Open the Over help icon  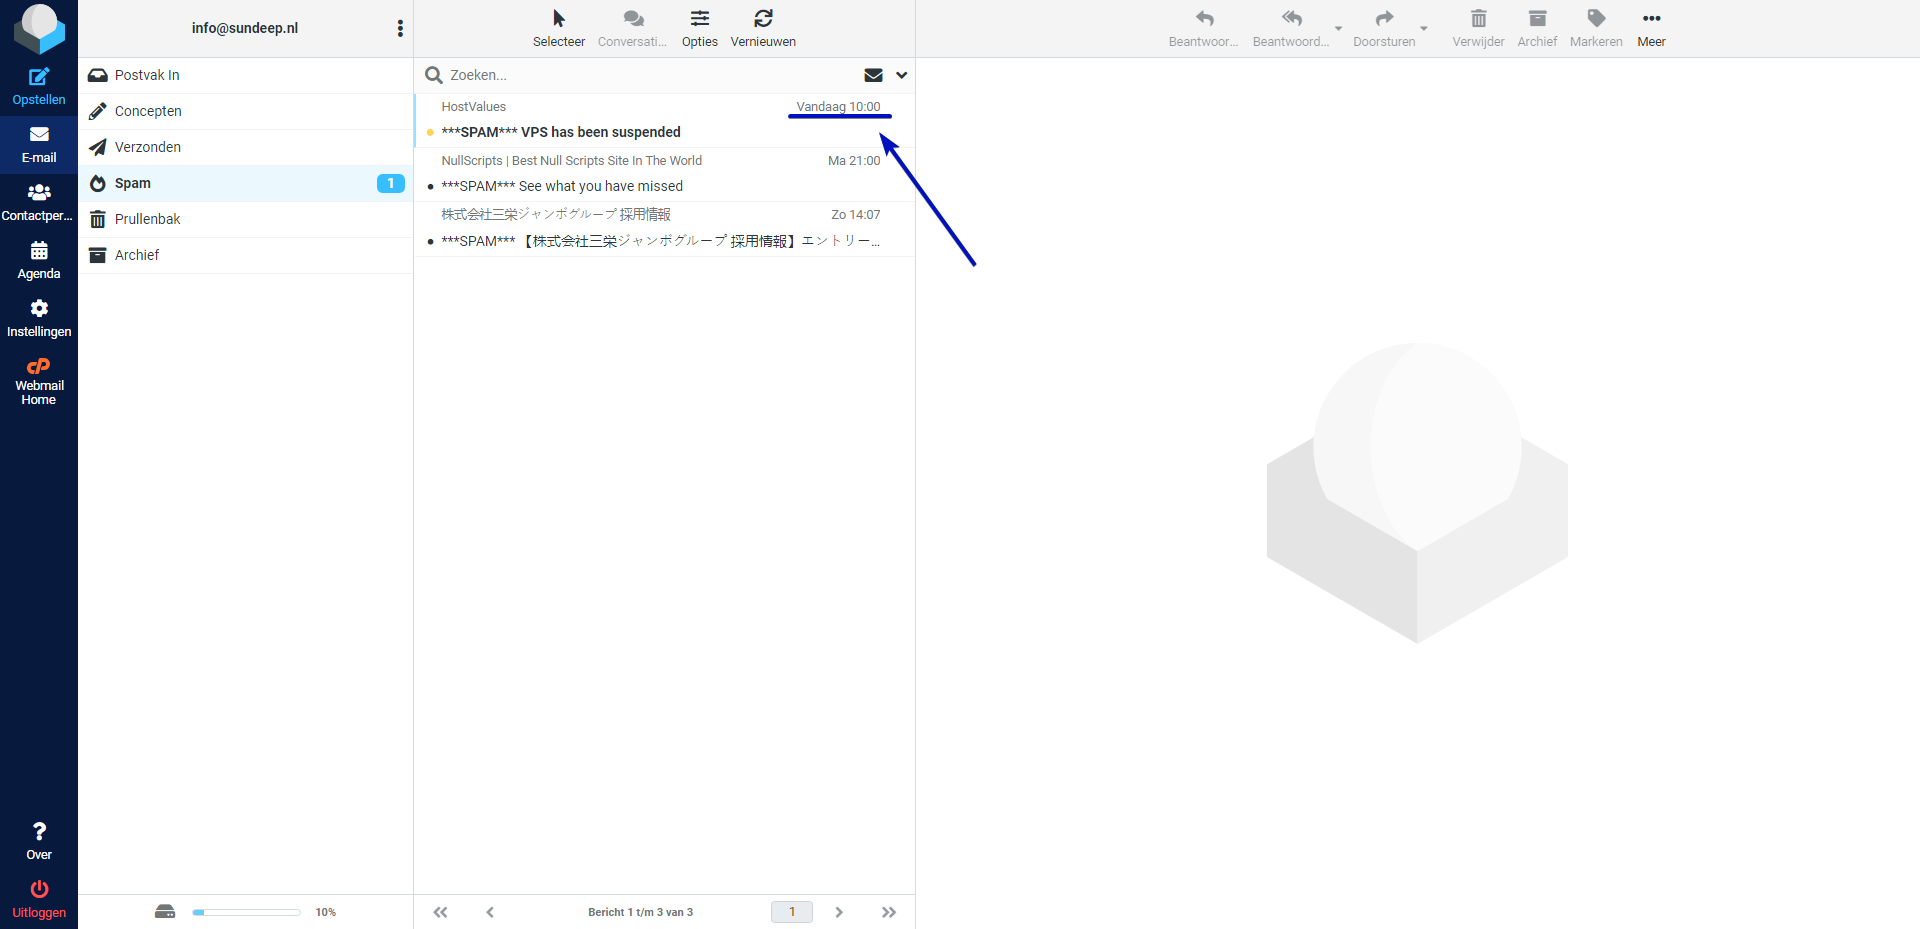coord(39,832)
